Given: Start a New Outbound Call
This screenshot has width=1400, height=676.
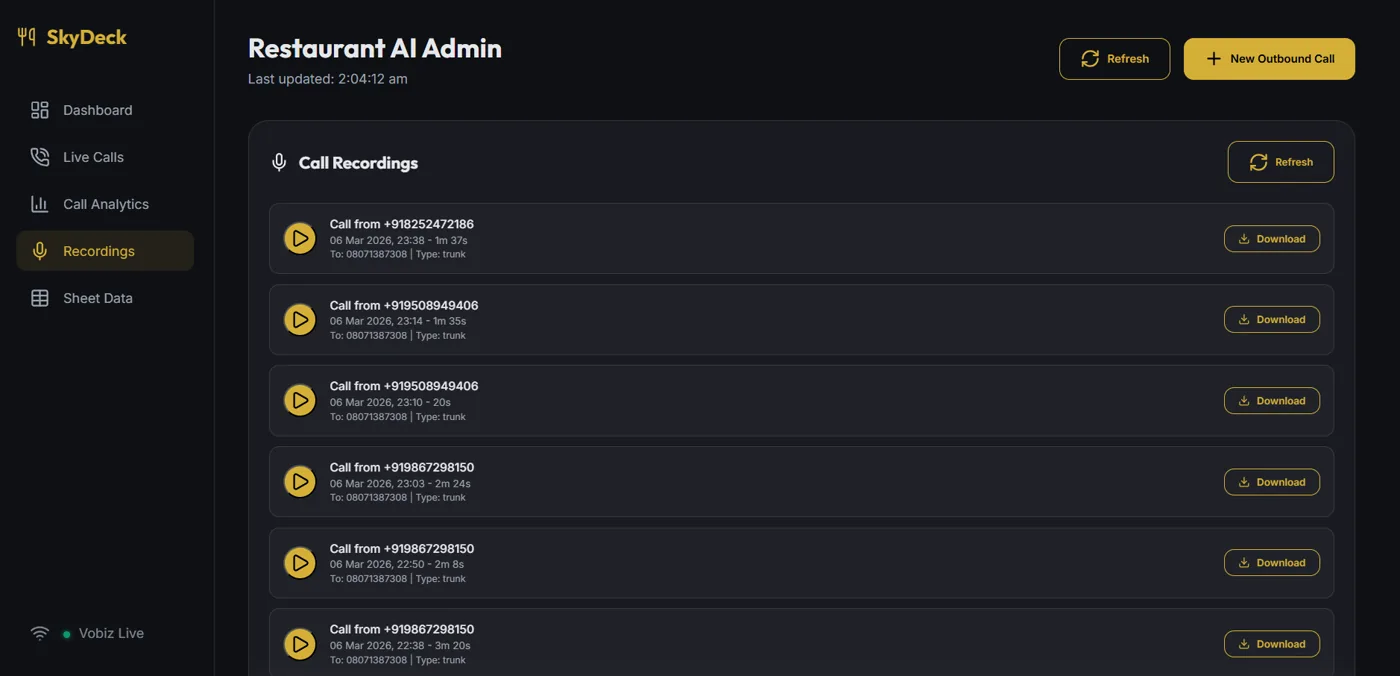Looking at the screenshot, I should [x=1269, y=59].
